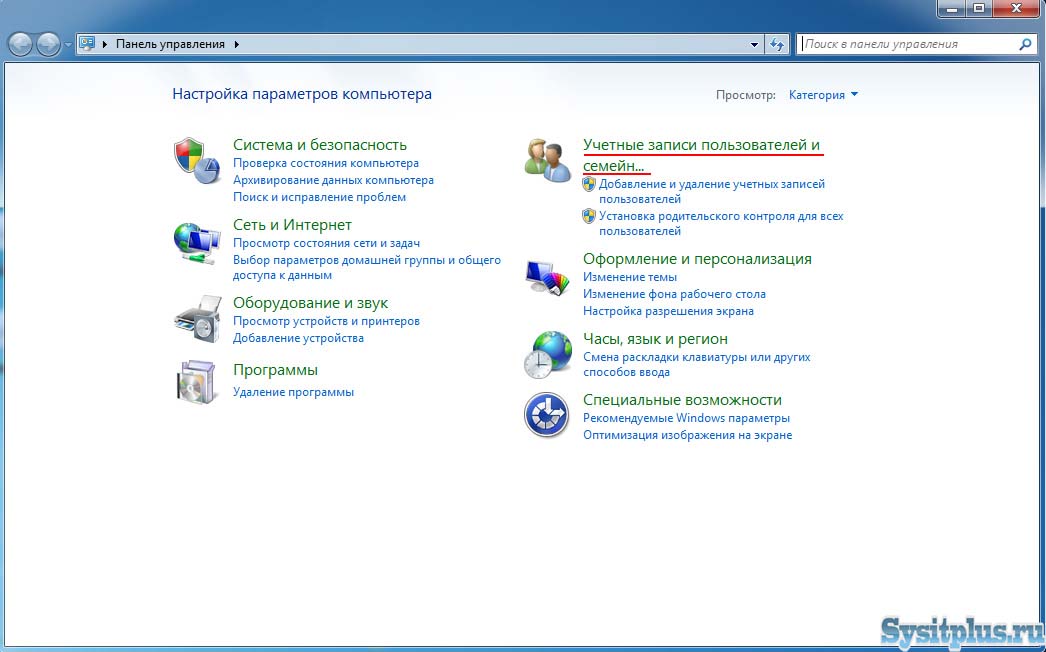1046x652 pixels.
Task: Click the Hardware and Sound printer icon
Action: 197,319
